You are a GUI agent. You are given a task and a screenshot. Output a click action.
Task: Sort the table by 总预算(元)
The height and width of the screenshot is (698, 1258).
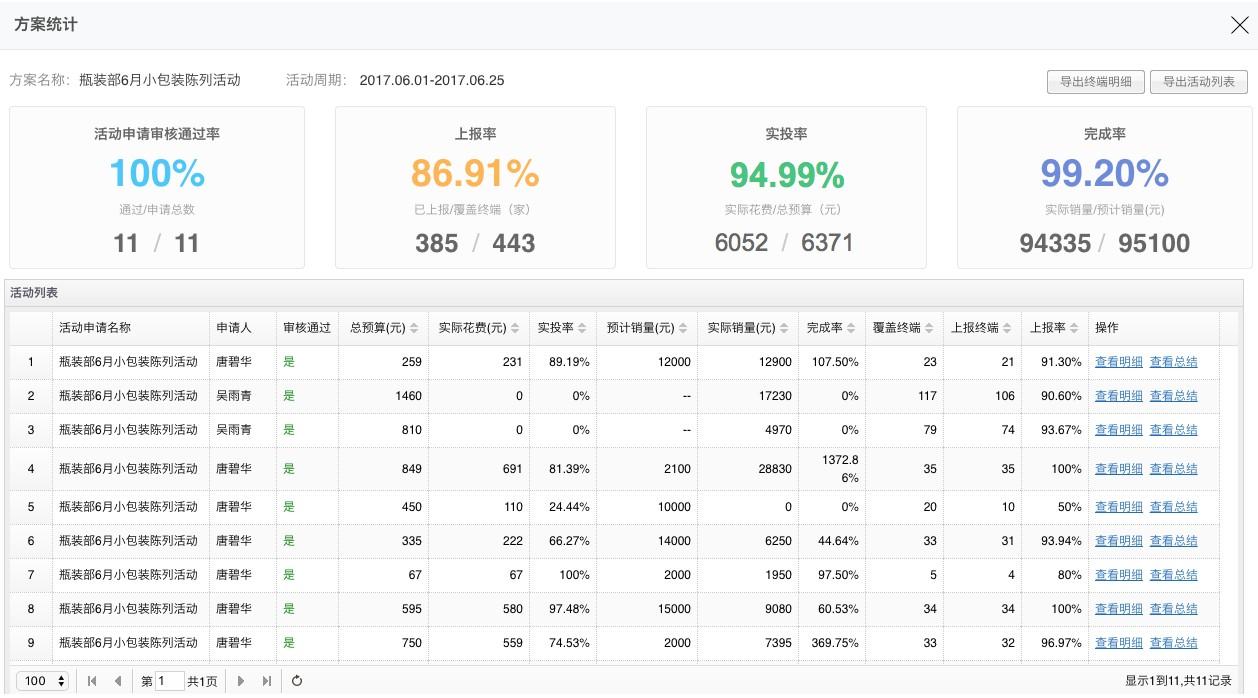(x=412, y=327)
